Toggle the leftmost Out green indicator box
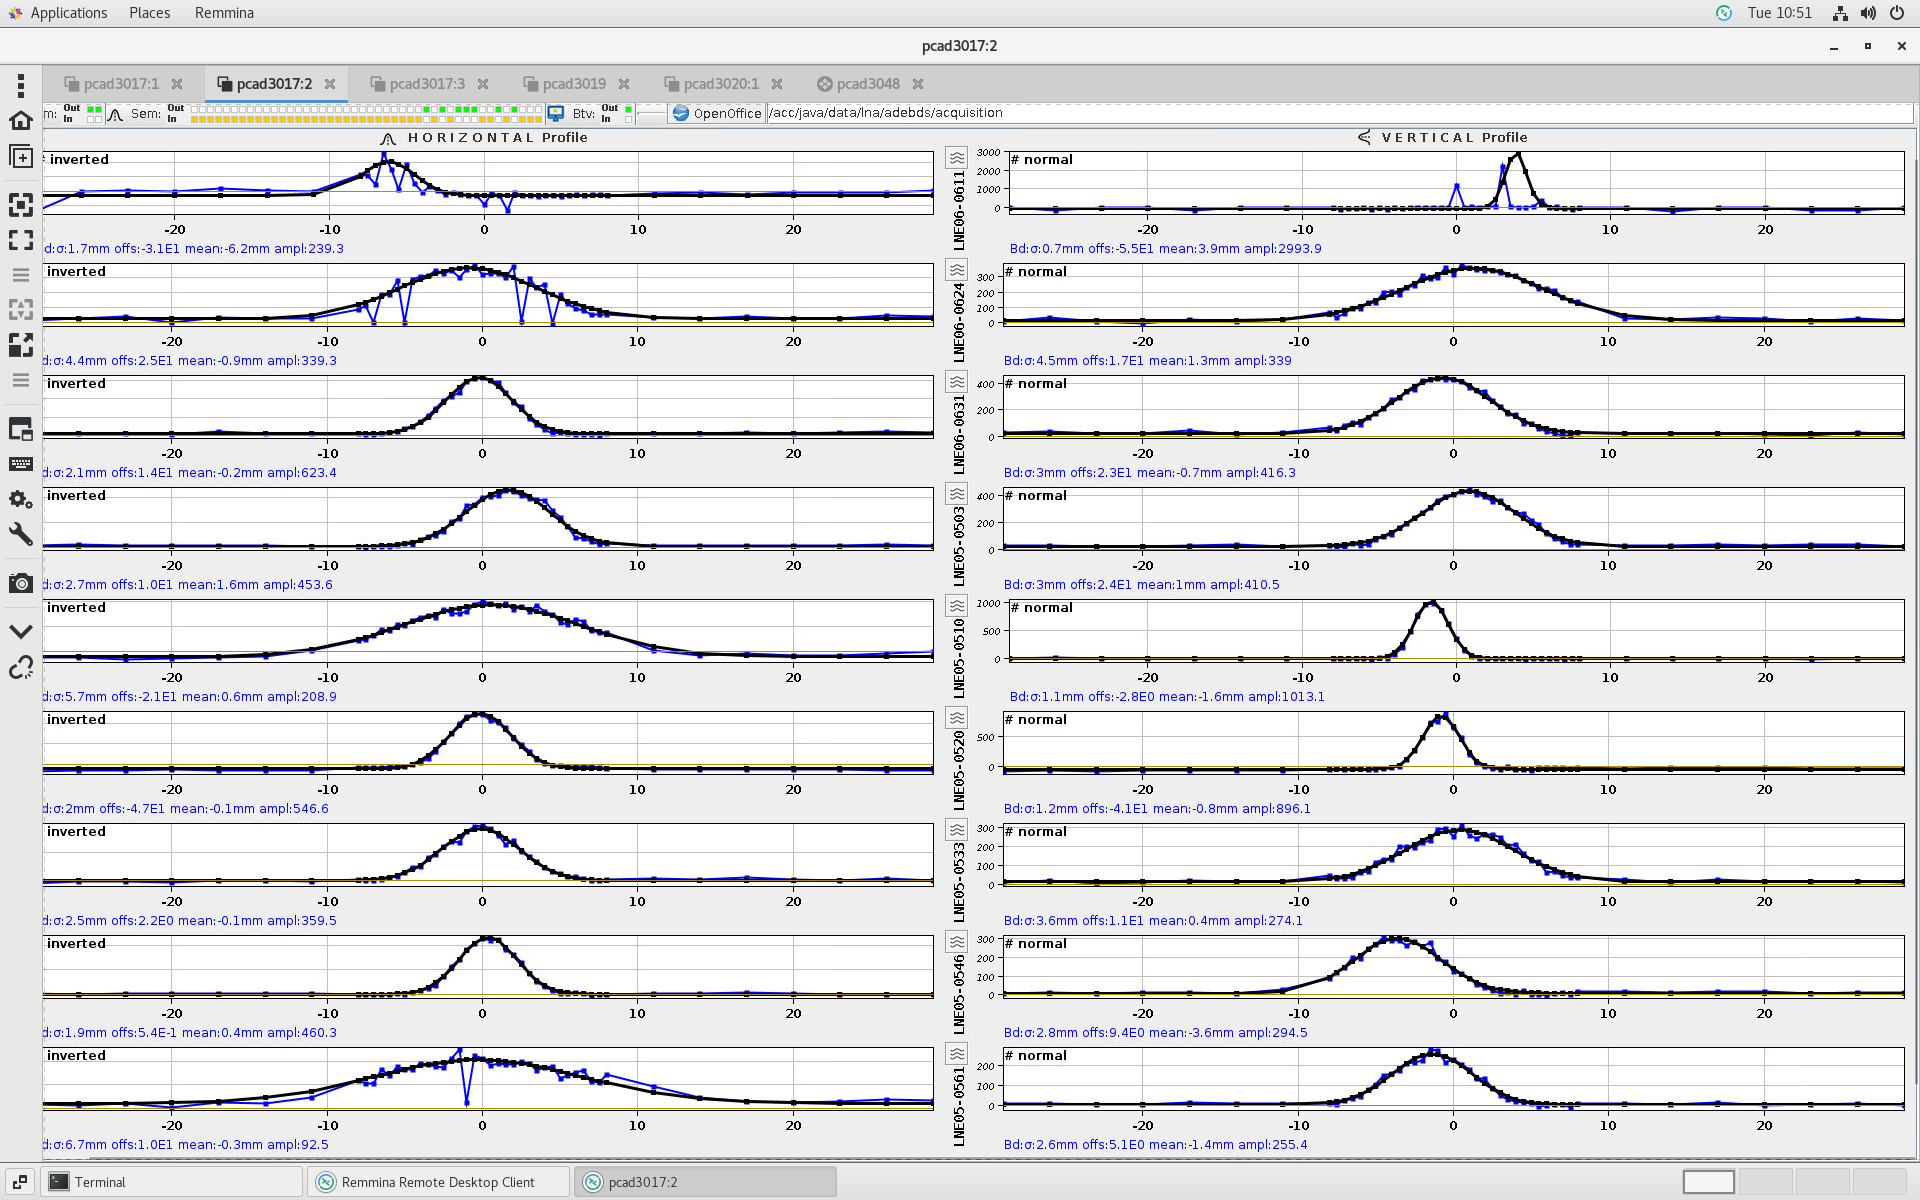Viewport: 1920px width, 1200px height. (x=90, y=108)
